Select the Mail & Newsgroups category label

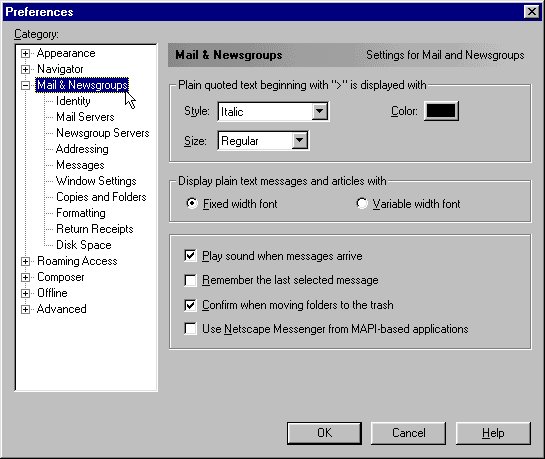pos(82,85)
